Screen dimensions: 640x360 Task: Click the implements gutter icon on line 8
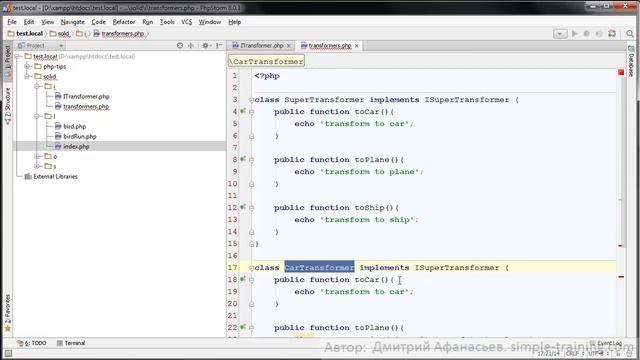(243, 159)
